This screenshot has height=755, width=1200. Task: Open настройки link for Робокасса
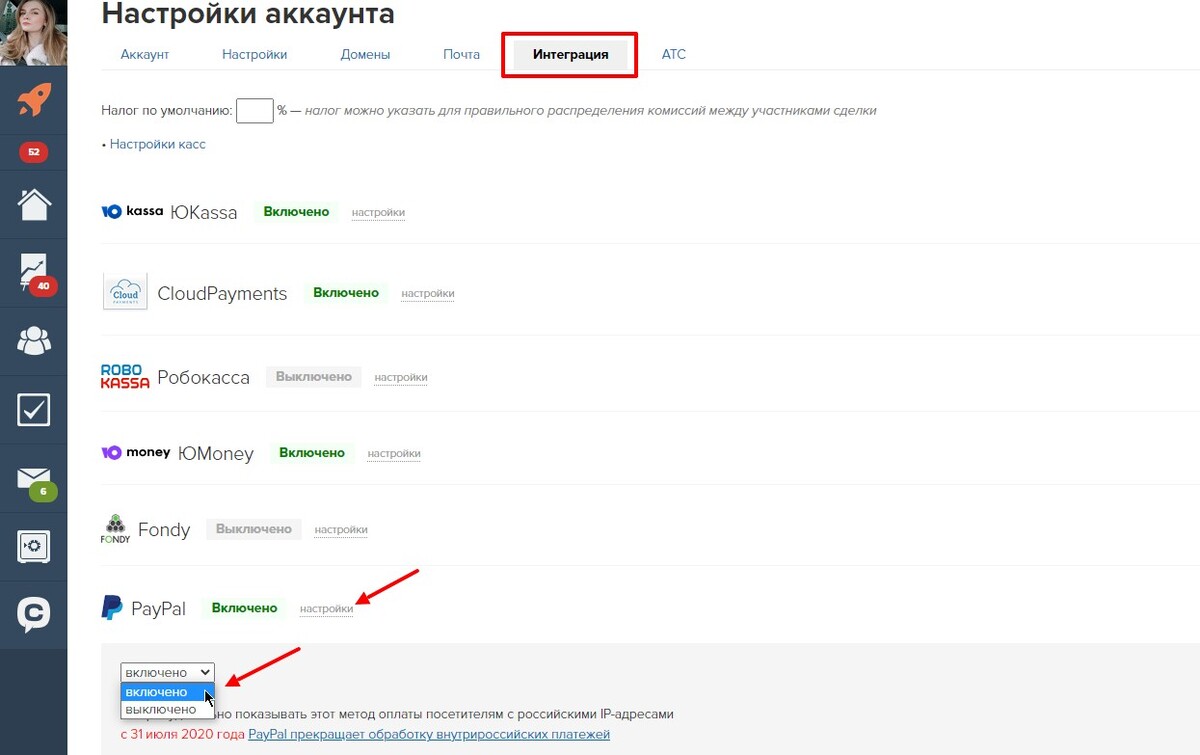click(401, 377)
